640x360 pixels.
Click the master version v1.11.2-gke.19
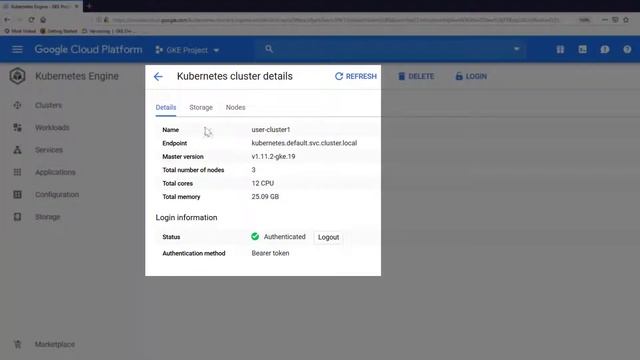[273, 156]
